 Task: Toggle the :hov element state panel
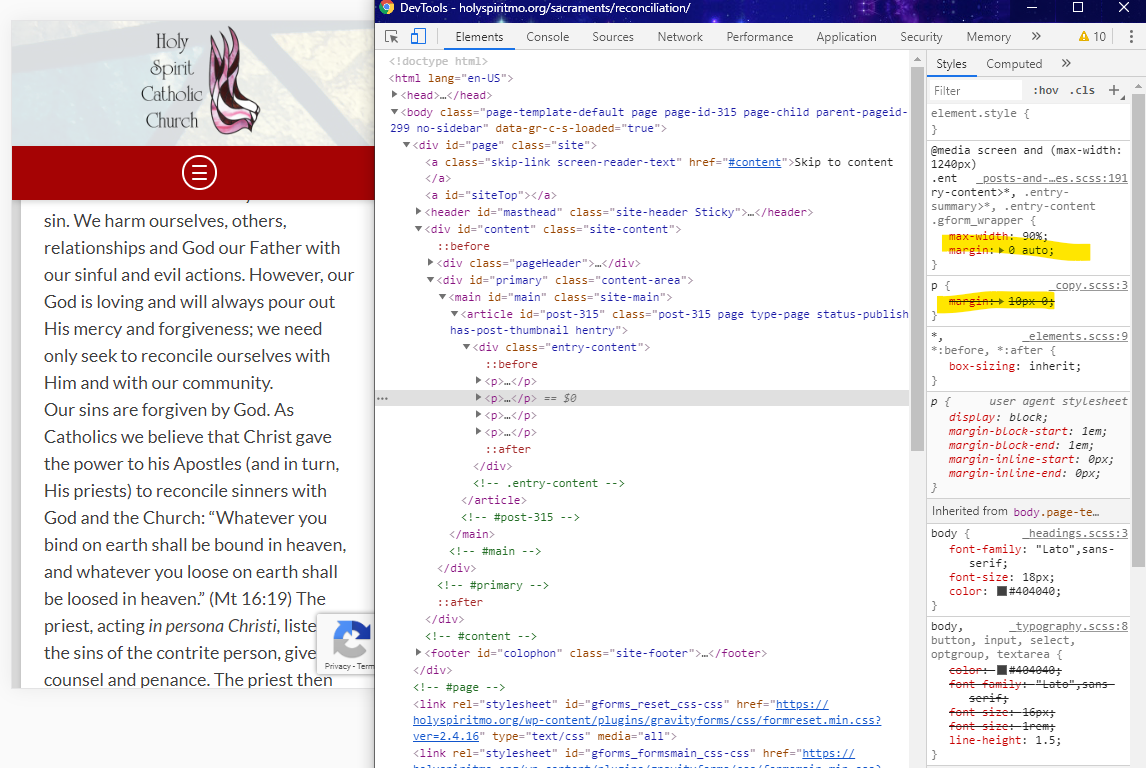click(x=1045, y=90)
